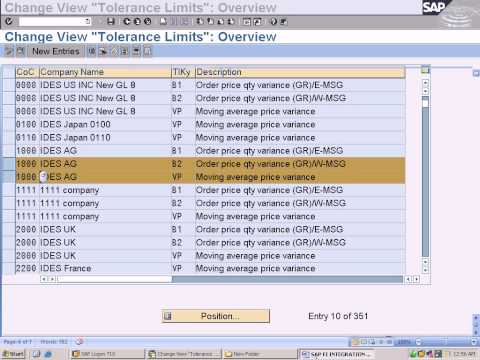Click the Enter checkmark icon in the SAP toolbar
Screen dimensions: 480x360
point(9,22)
